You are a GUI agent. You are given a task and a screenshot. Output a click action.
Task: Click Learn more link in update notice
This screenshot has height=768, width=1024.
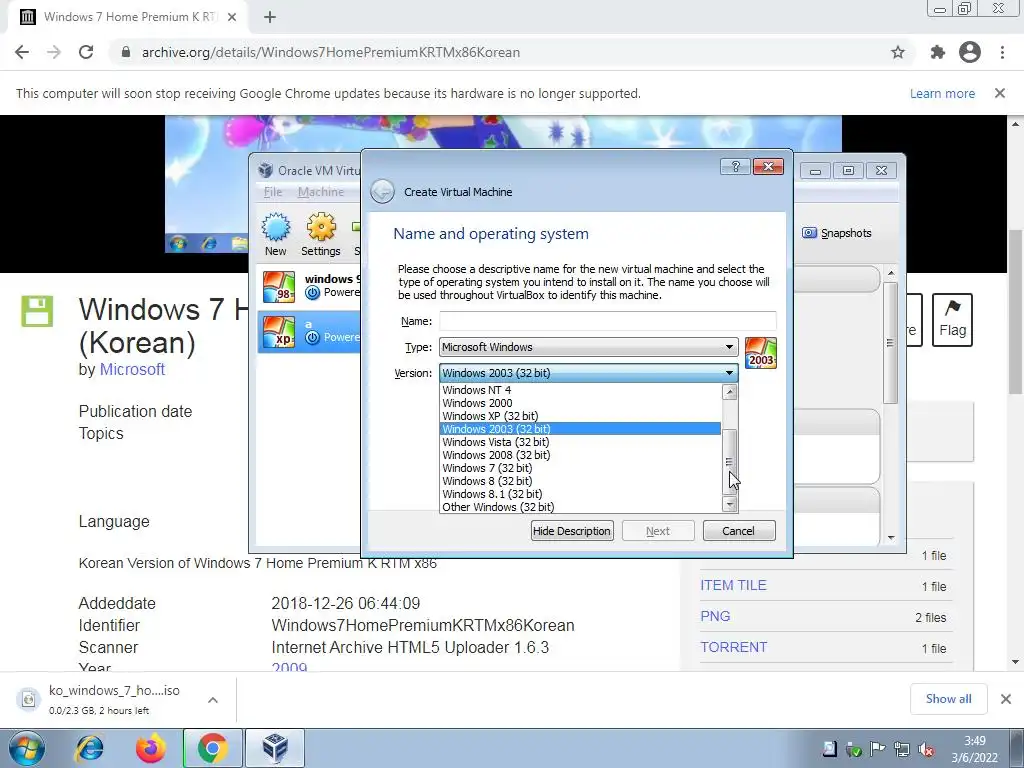click(942, 93)
